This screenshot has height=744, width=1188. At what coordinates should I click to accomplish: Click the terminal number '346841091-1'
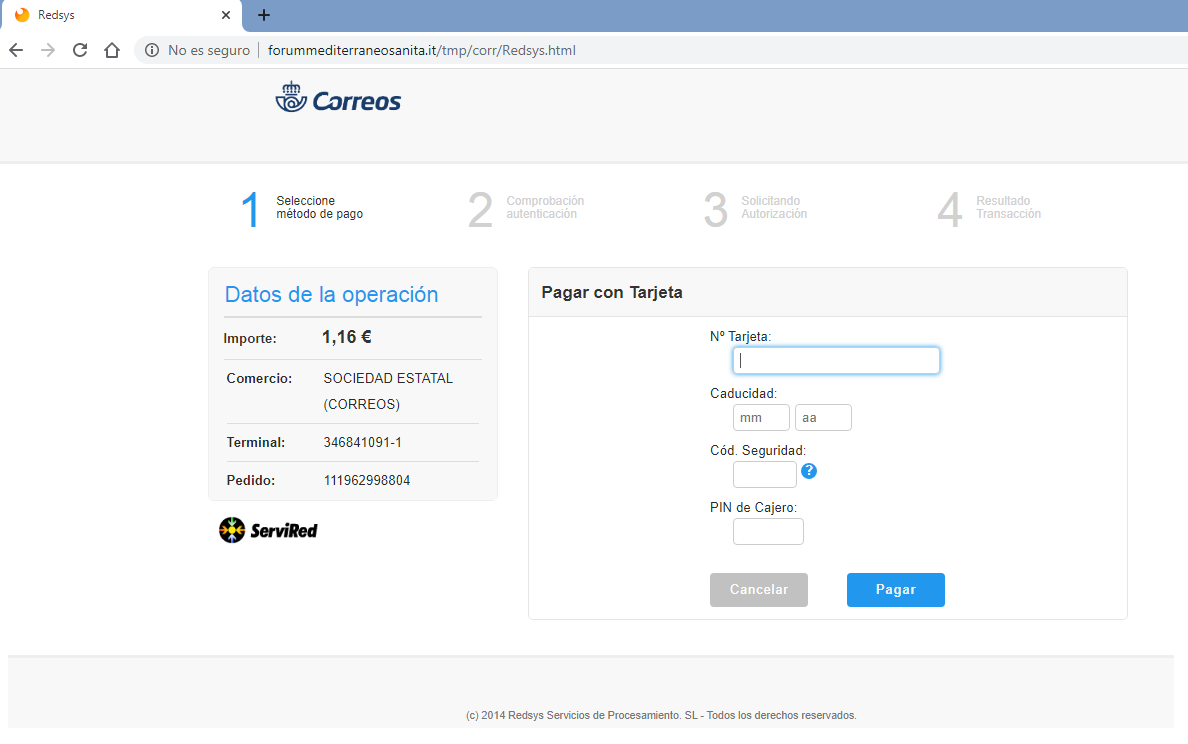363,442
